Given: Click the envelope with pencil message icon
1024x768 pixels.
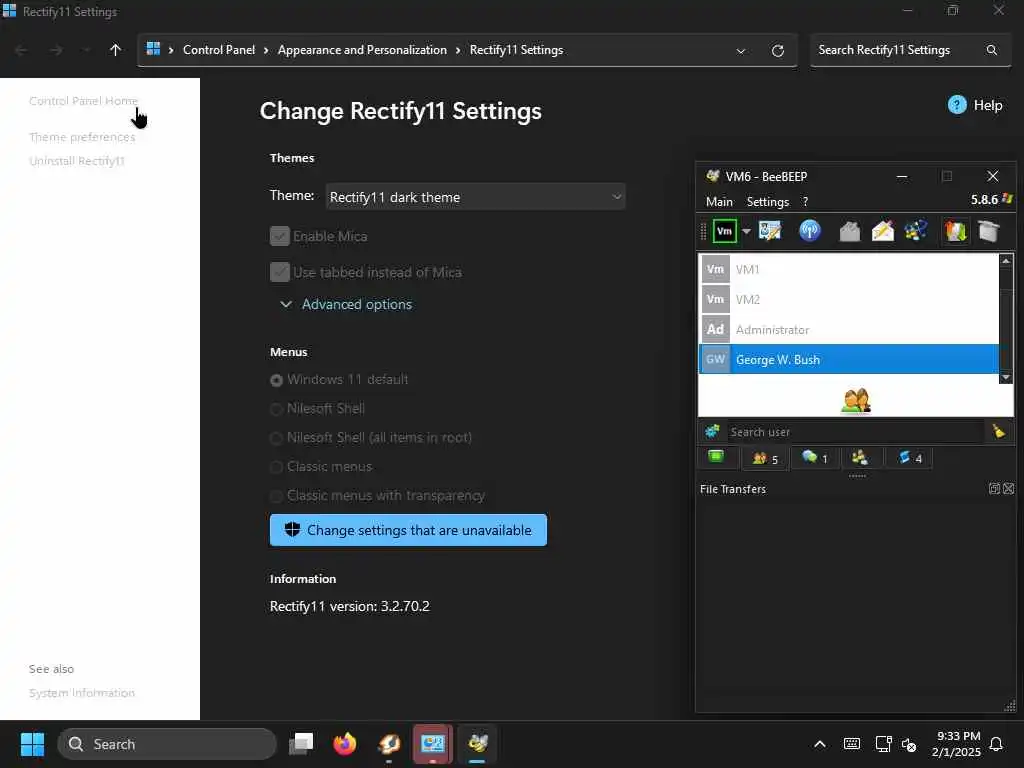Looking at the screenshot, I should [x=882, y=231].
